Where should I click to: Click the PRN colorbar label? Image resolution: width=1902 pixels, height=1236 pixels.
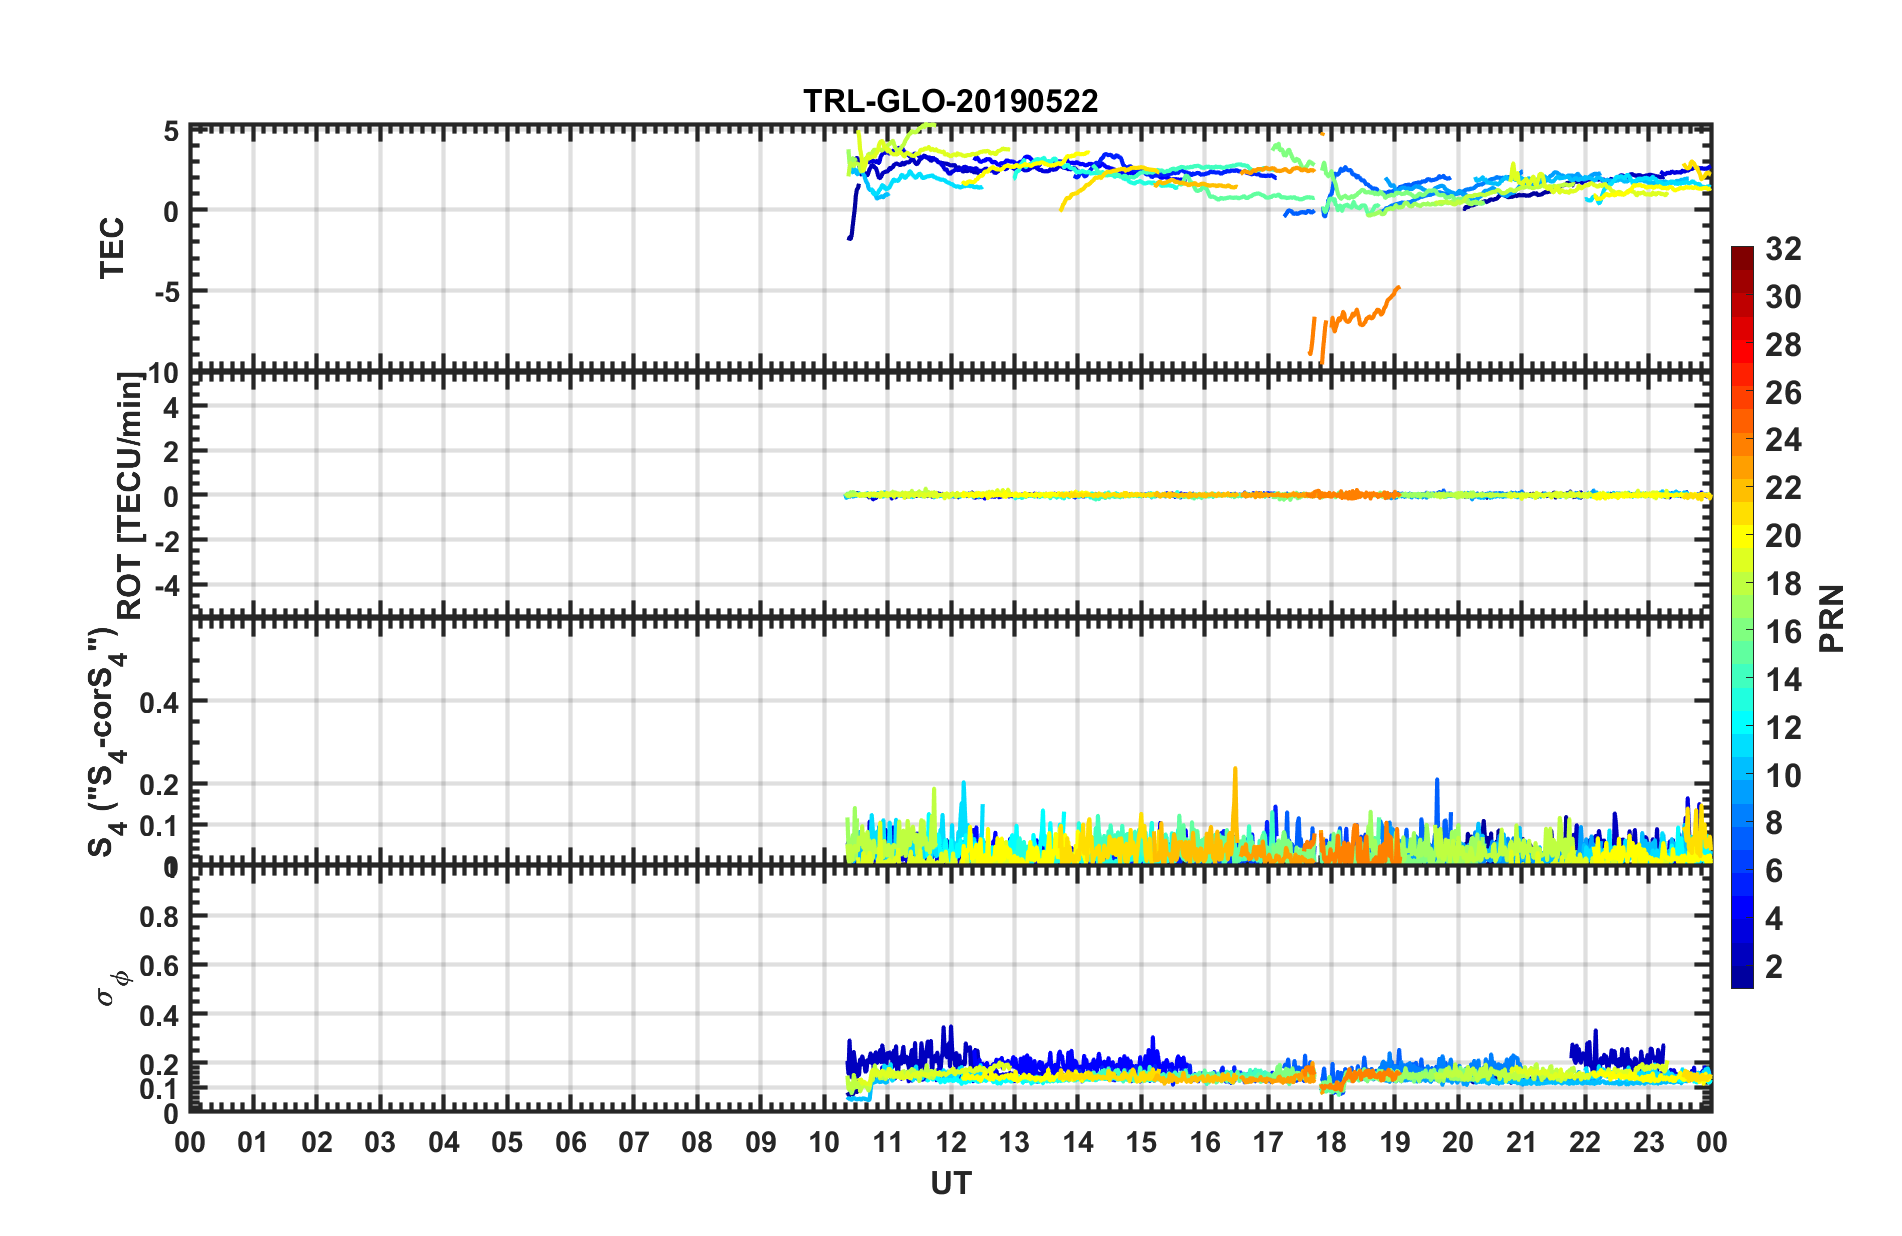tap(1832, 618)
